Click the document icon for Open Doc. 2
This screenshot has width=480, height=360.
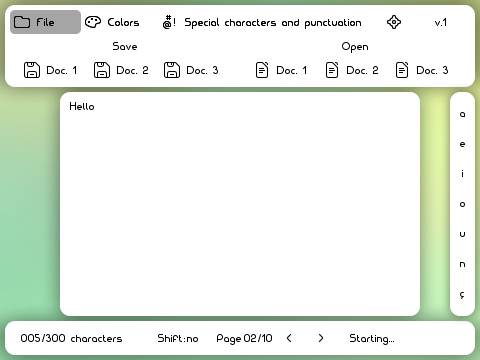click(x=332, y=70)
